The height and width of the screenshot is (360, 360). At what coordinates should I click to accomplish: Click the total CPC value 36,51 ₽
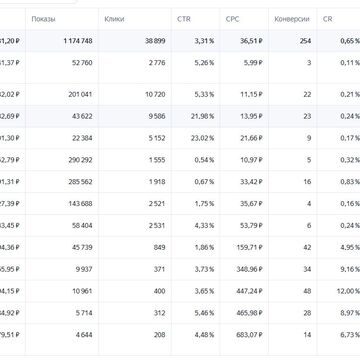coord(251,41)
